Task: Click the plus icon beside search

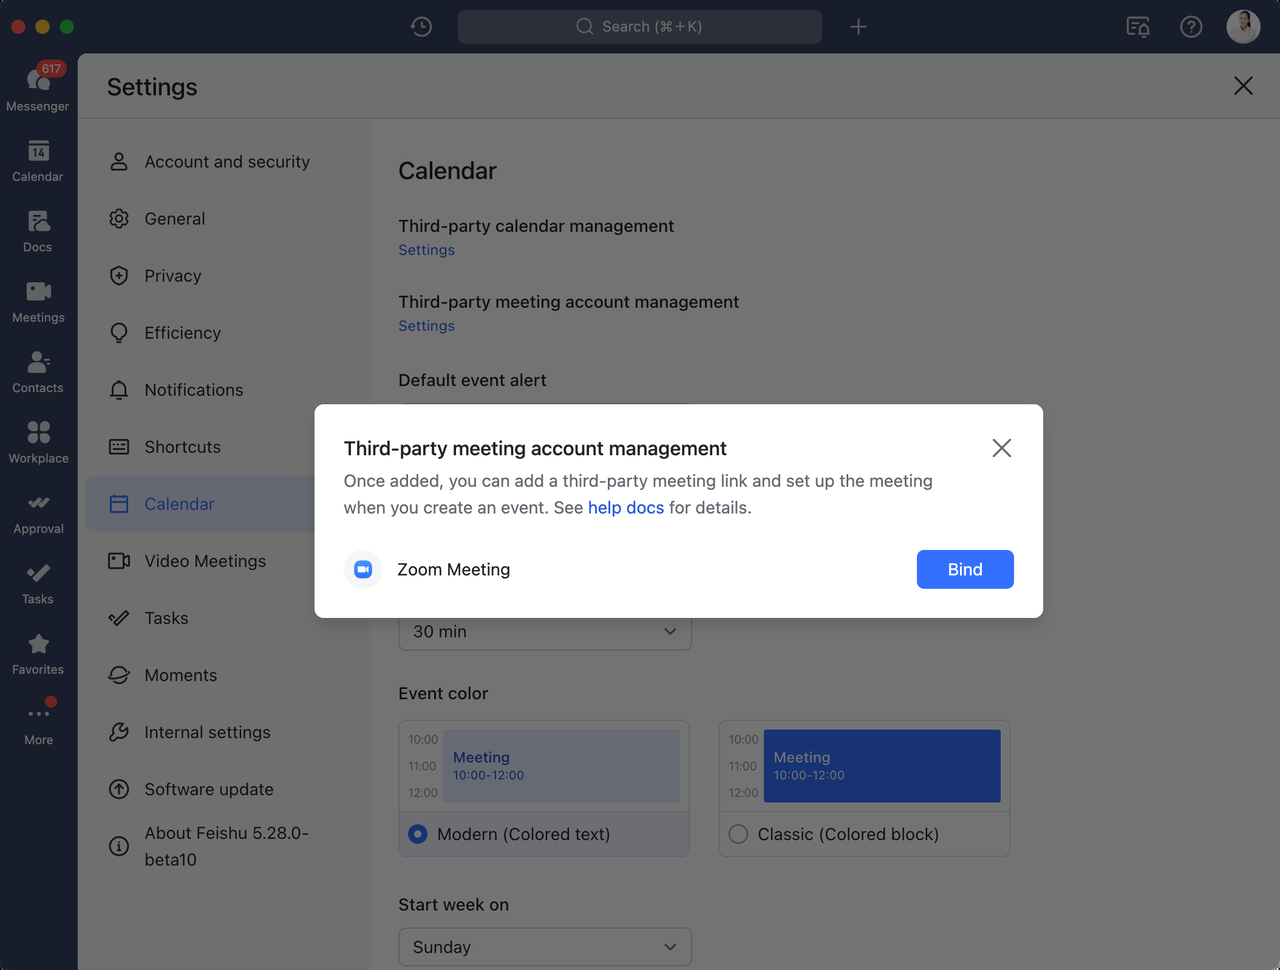Action: coord(858,27)
